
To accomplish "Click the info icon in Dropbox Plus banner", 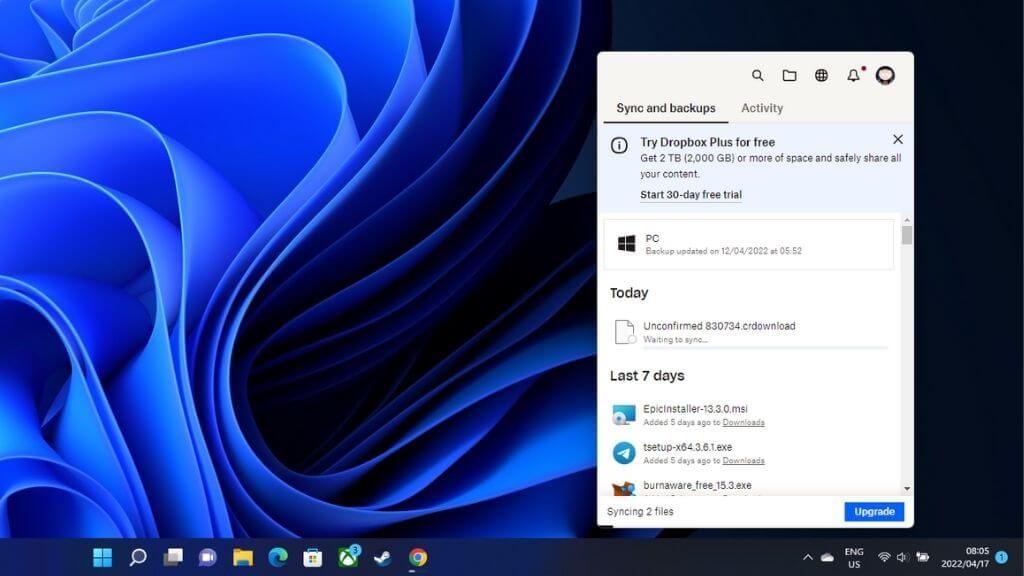I will pos(619,145).
